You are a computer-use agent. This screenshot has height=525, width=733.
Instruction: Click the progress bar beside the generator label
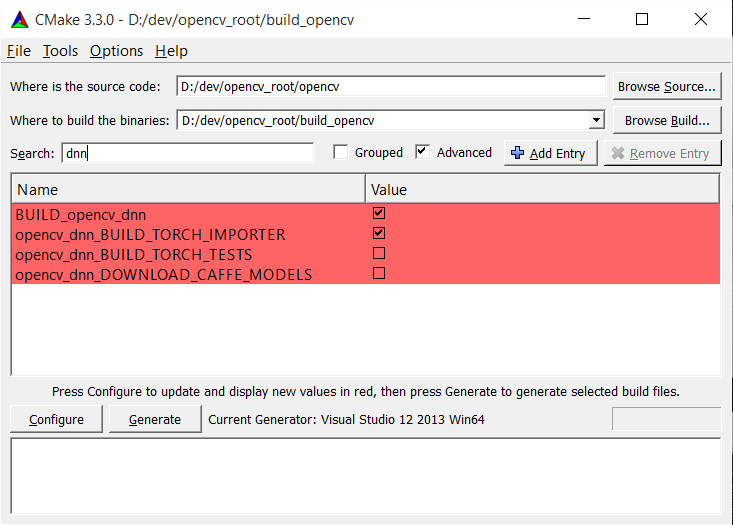point(666,418)
